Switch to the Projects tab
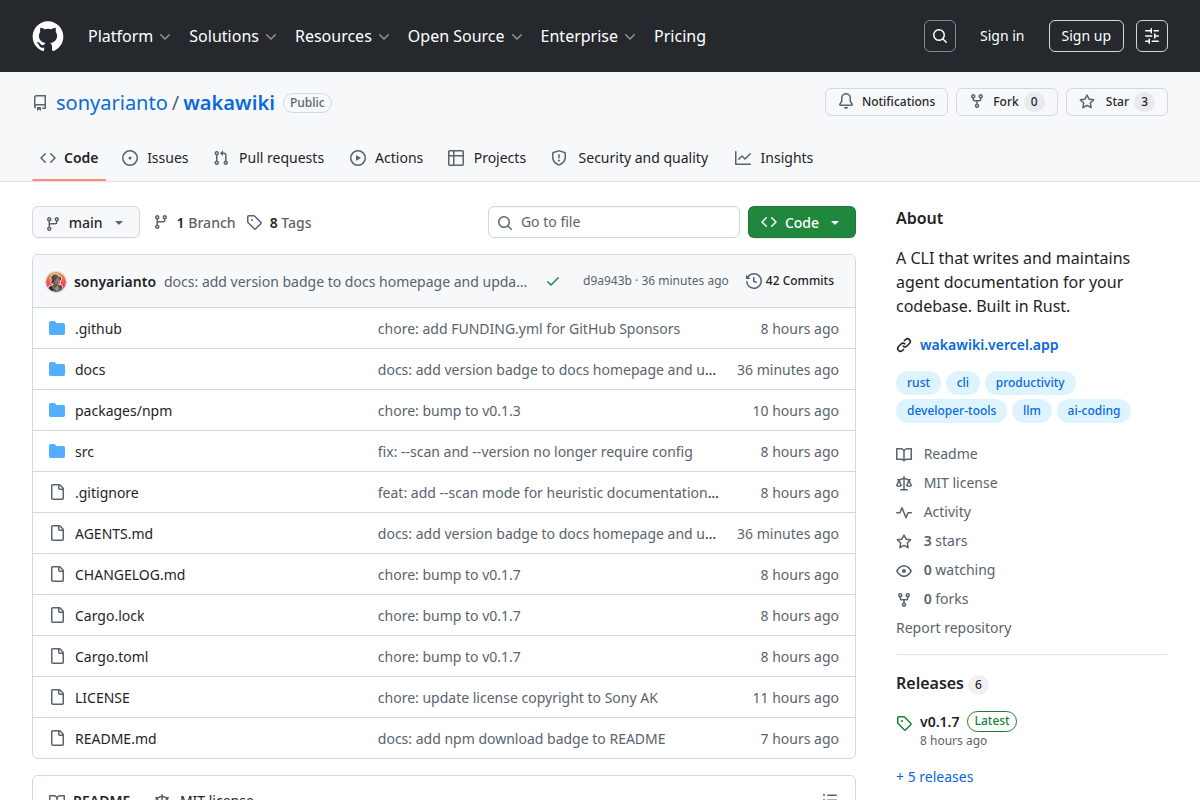The image size is (1200, 800). [x=487, y=158]
